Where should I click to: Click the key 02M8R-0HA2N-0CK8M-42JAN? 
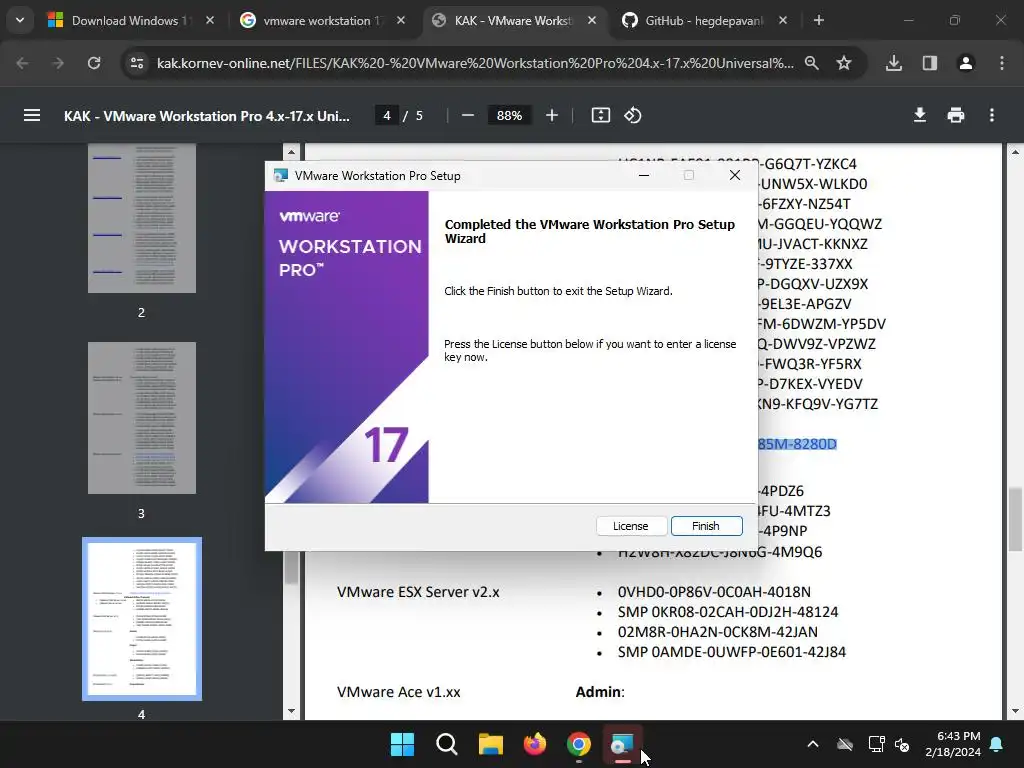pyautogui.click(x=718, y=632)
